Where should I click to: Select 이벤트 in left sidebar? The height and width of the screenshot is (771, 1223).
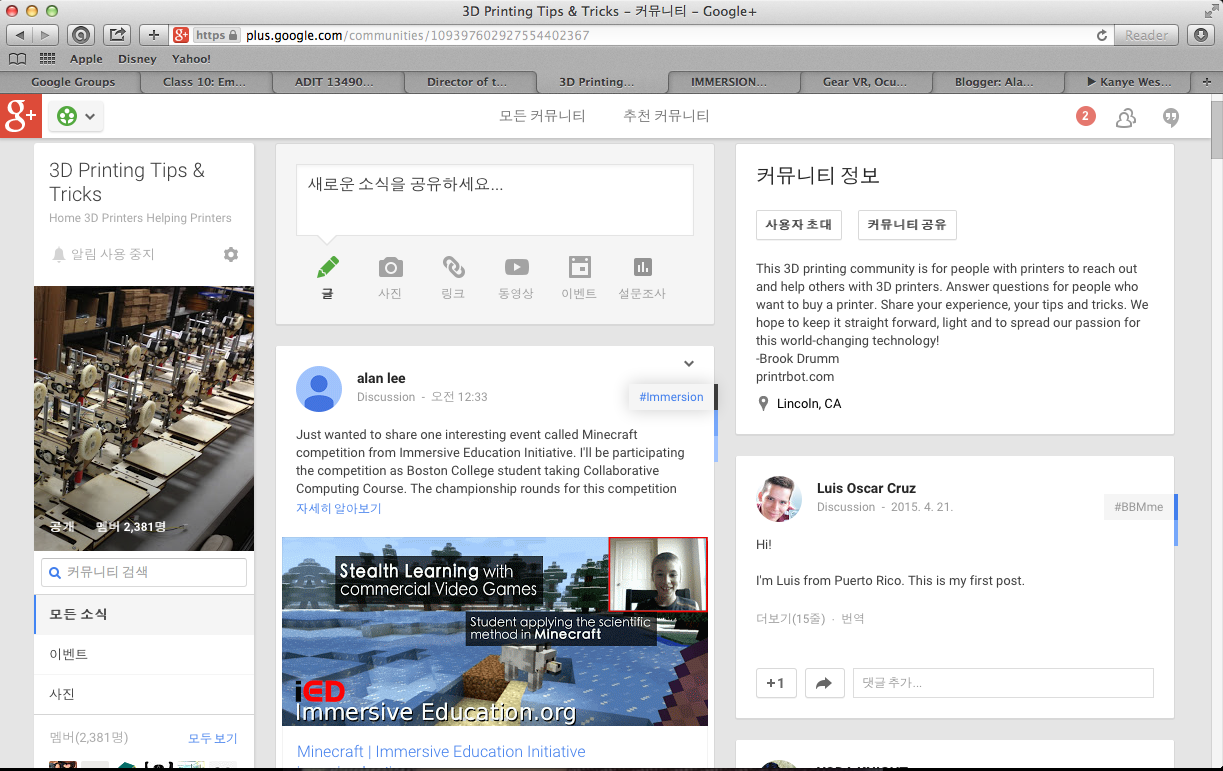point(144,654)
